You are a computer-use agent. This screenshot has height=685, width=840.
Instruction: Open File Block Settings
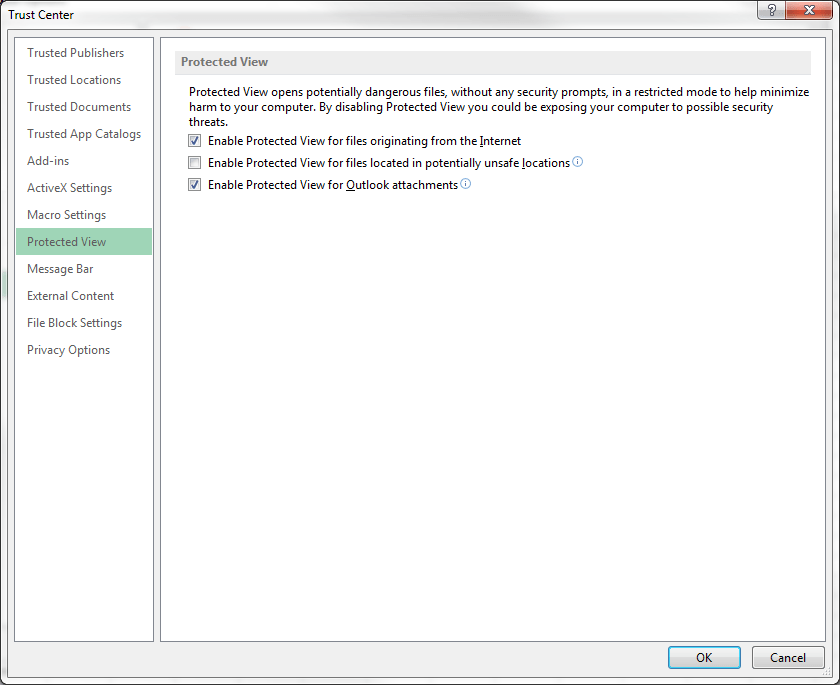pyautogui.click(x=73, y=322)
